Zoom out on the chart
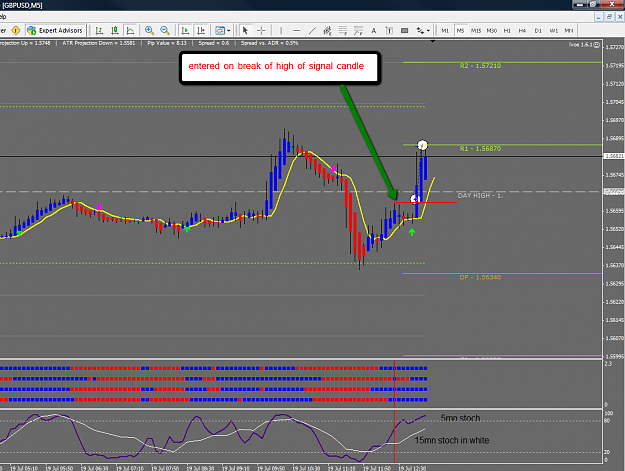Screen dimensions: 625x471 165,31
